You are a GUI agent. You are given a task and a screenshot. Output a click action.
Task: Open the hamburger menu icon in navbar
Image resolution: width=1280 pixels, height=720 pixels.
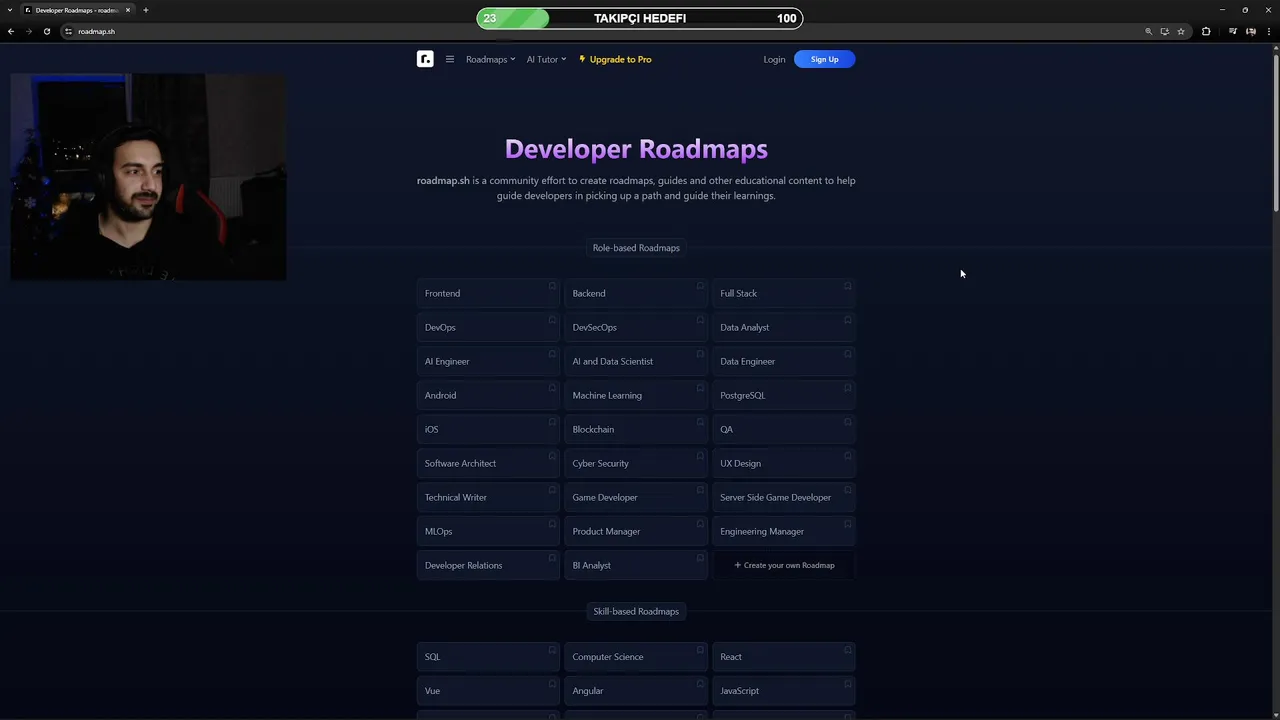click(x=450, y=59)
